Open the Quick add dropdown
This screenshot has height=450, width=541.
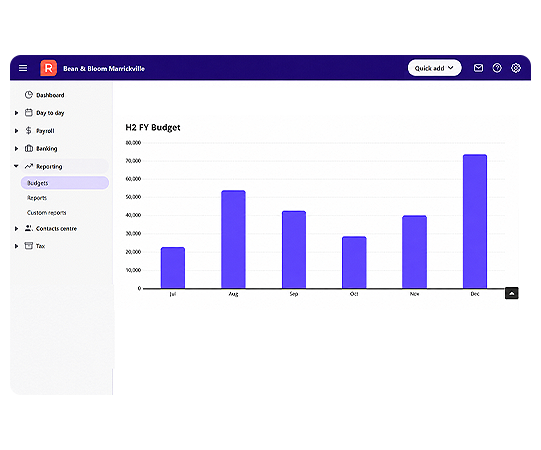coord(434,68)
